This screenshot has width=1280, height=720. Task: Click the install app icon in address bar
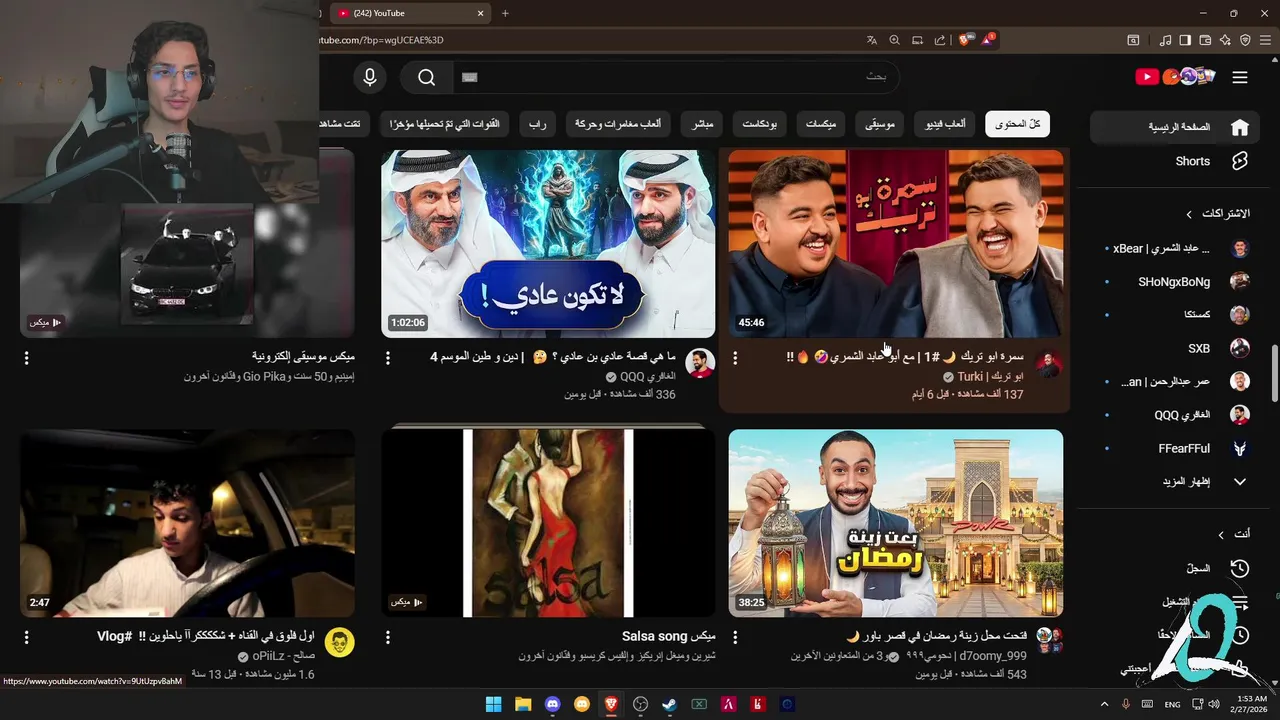[x=917, y=40]
